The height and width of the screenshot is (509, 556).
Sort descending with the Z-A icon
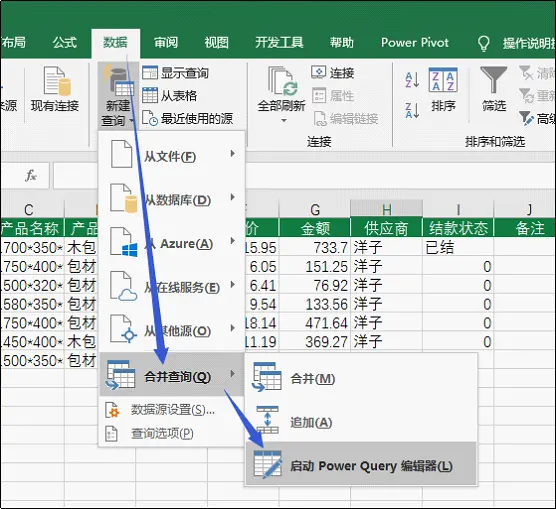click(412, 110)
